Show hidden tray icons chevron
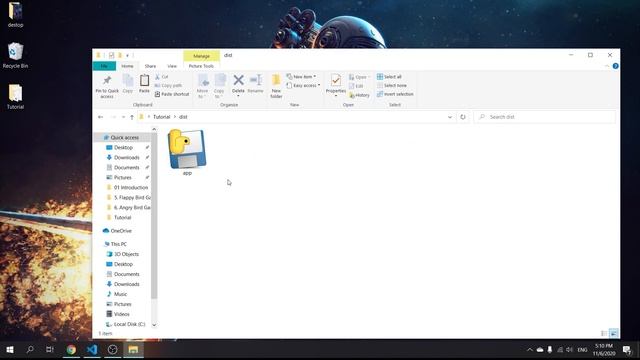 click(530, 350)
